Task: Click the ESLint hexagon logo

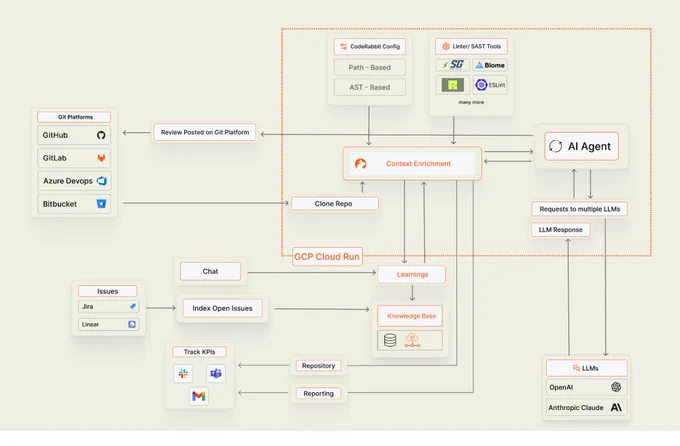Action: [x=481, y=85]
